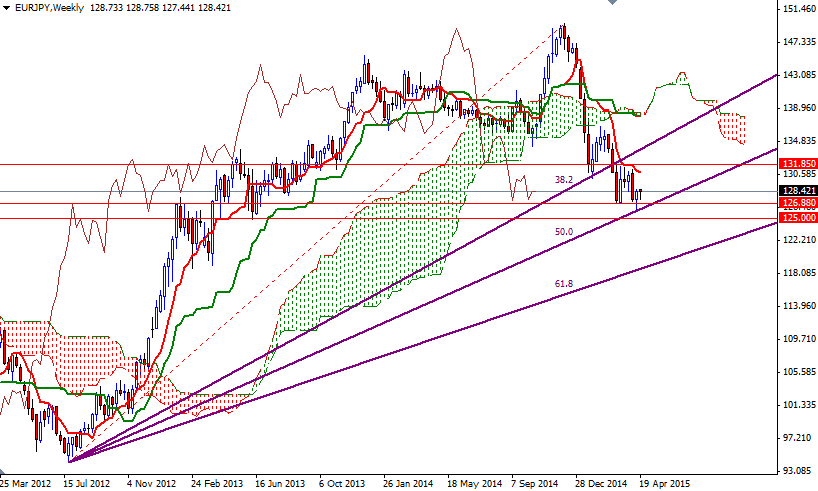Screen dimensions: 818x491
Task: Click the 26 Jan 2014 date label
Action: tap(408, 484)
